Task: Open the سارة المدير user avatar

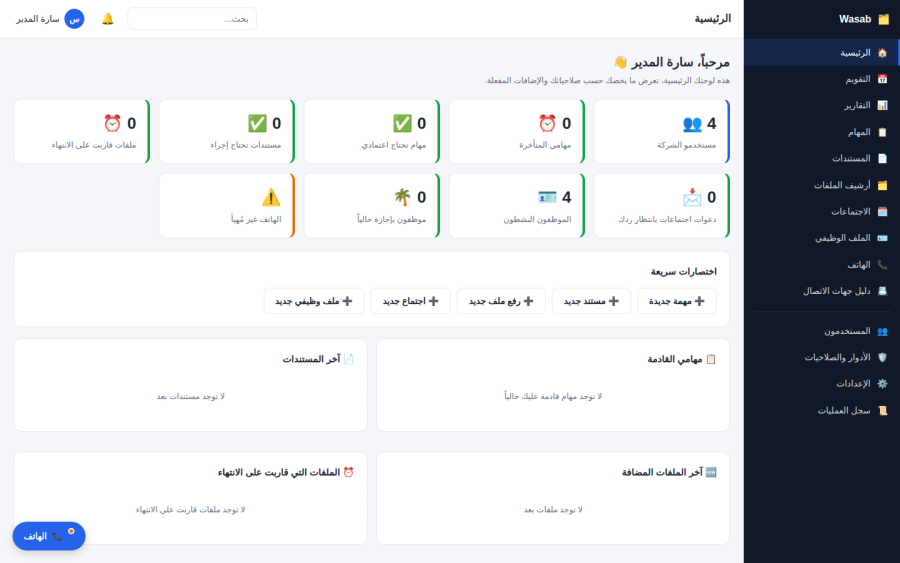Action: click(74, 19)
